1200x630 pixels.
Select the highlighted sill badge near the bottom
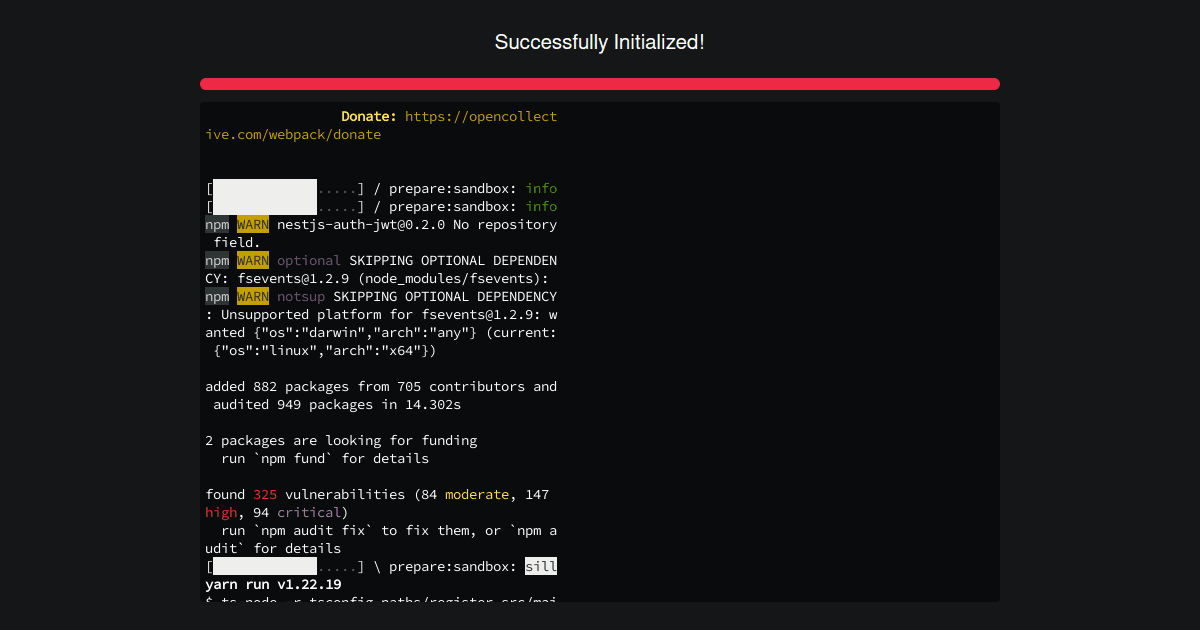(x=541, y=566)
